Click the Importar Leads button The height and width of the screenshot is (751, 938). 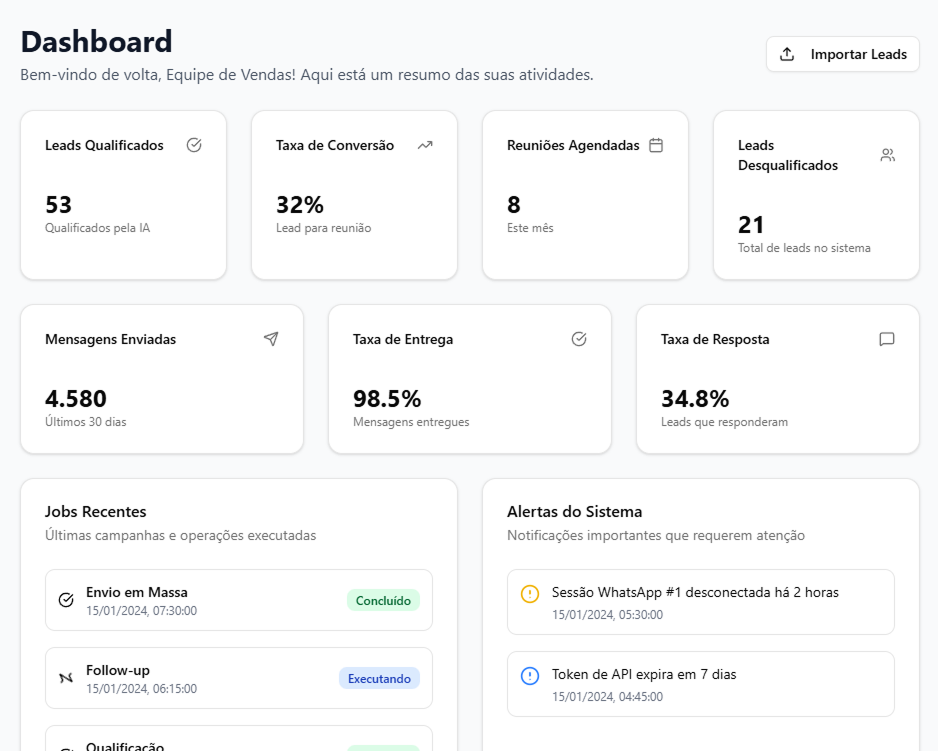point(842,54)
